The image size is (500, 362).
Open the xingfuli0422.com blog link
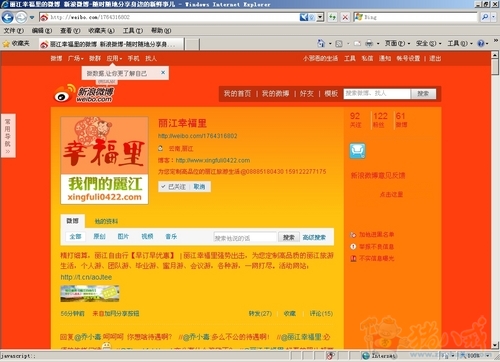pyautogui.click(x=213, y=160)
